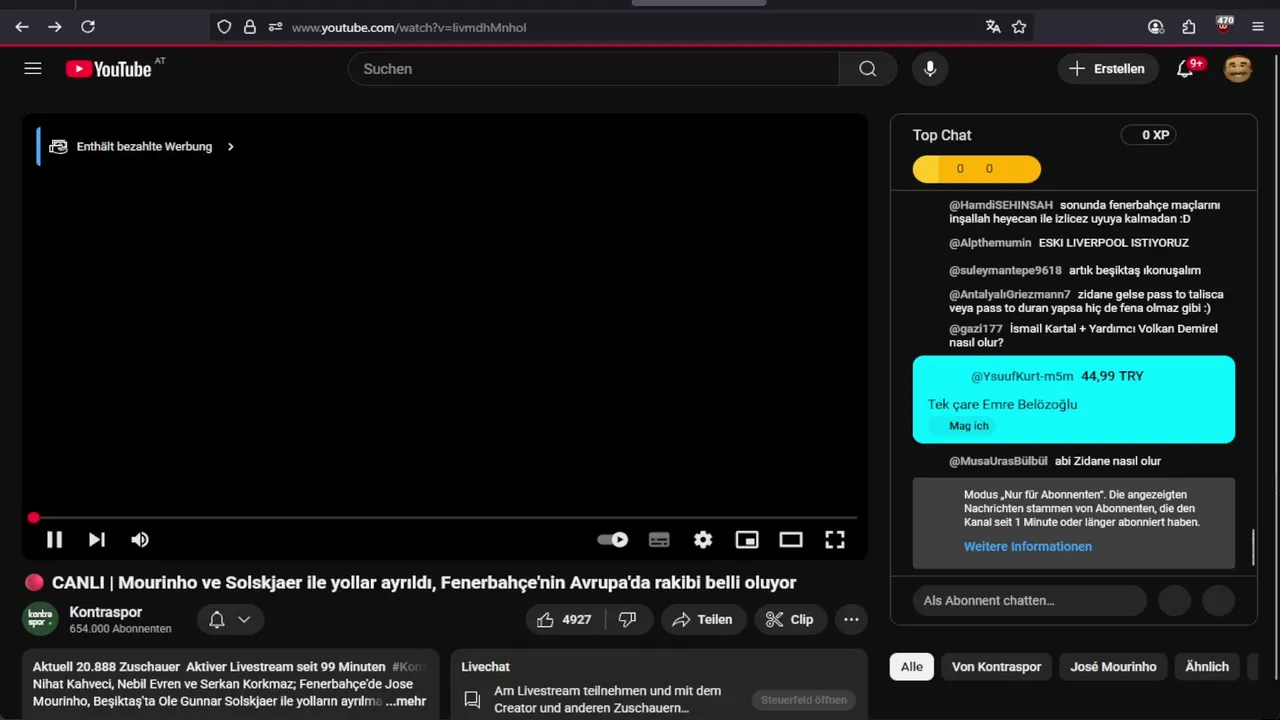The height and width of the screenshot is (720, 1280).
Task: Toggle subtitles with the captions icon
Action: point(659,539)
